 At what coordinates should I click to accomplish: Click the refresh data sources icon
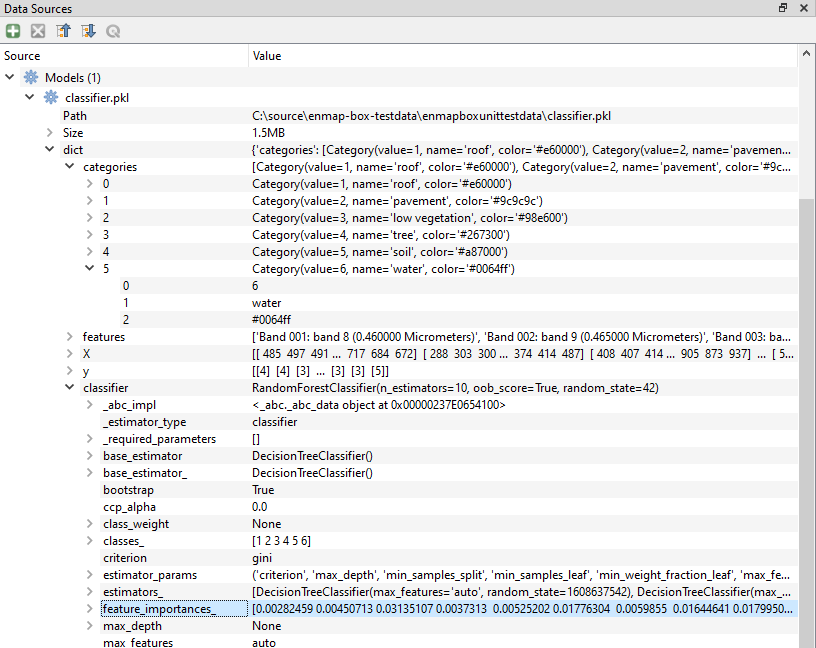coord(113,31)
